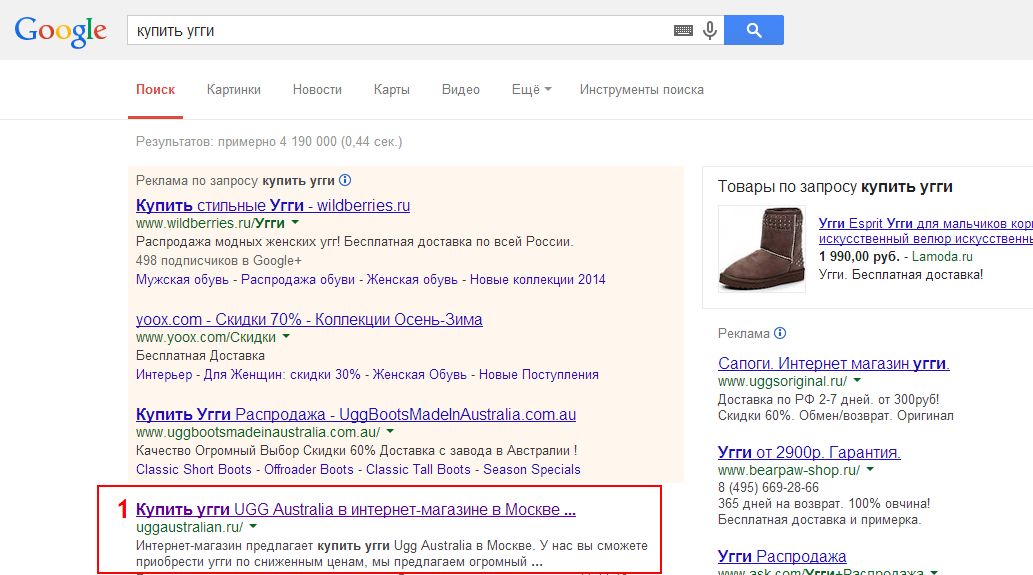
Task: Switch to the Видео tab
Action: pos(461,90)
